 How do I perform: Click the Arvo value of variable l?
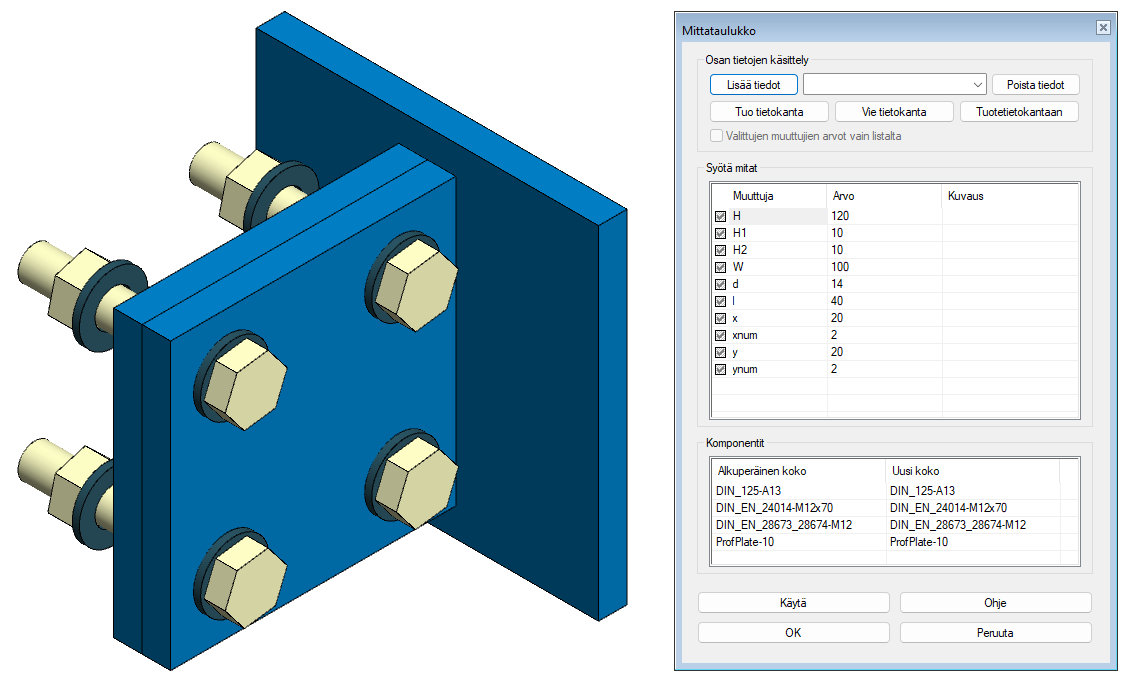coord(880,301)
